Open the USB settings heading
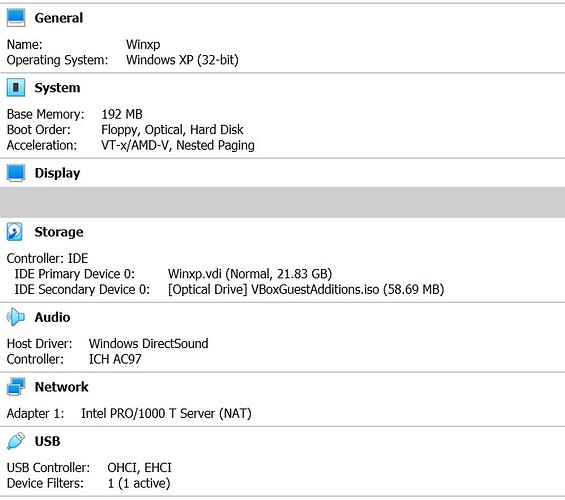 coord(47,441)
